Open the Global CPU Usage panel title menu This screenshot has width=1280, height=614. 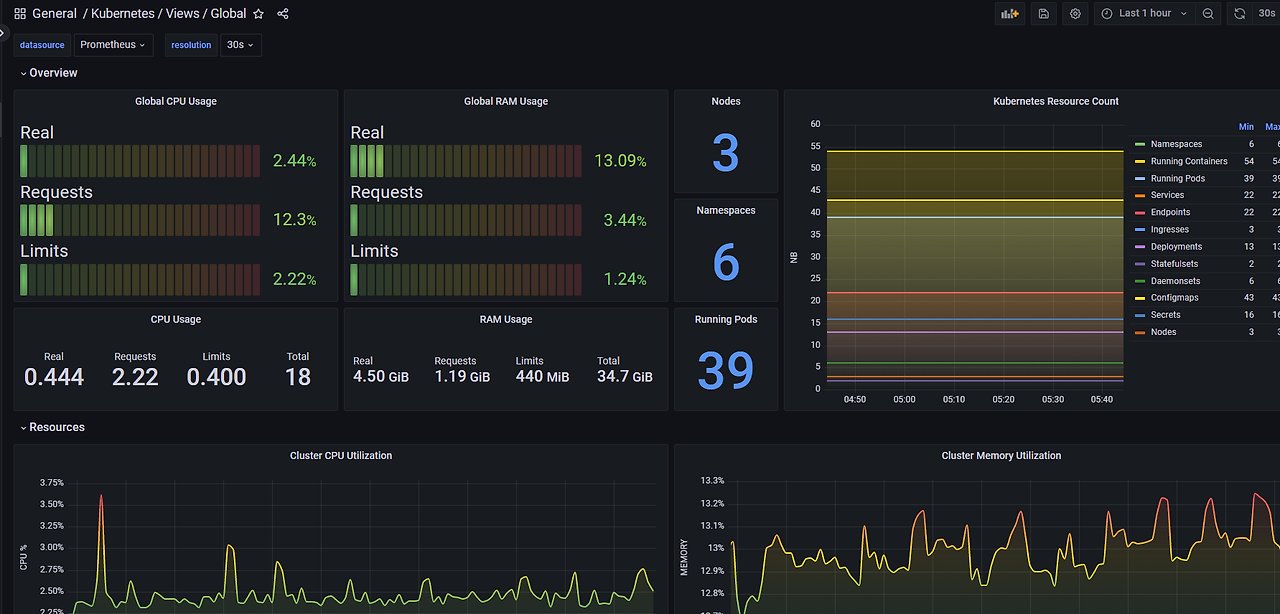pyautogui.click(x=175, y=101)
